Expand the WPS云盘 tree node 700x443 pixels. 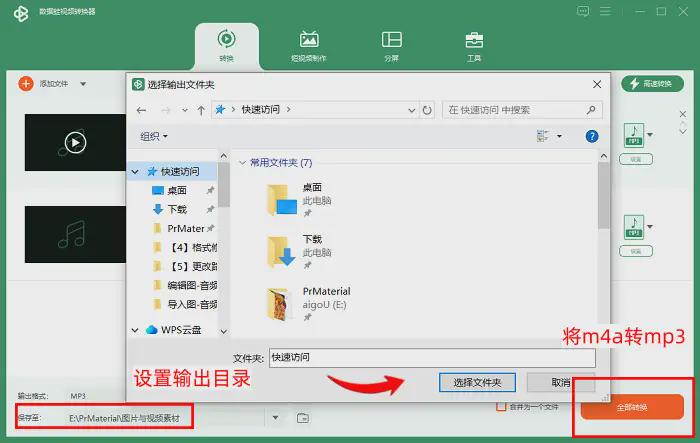tap(136, 329)
